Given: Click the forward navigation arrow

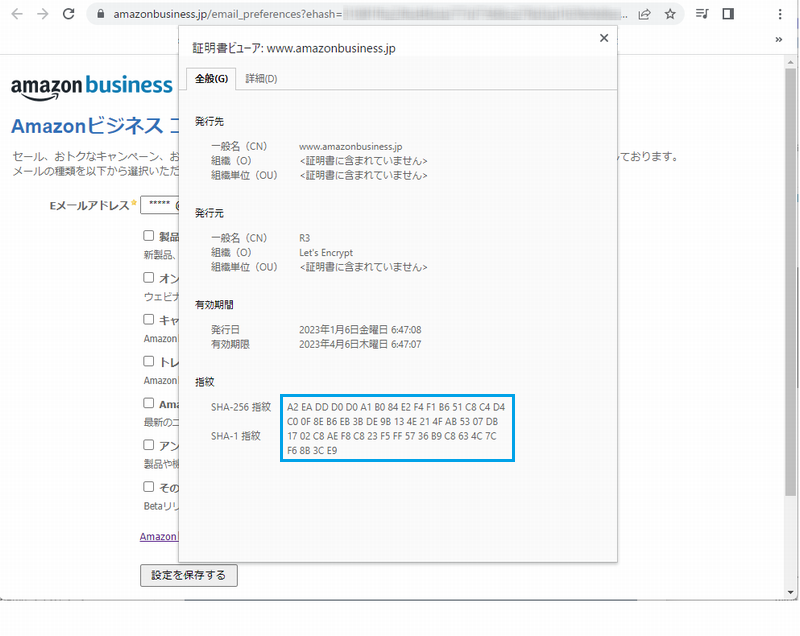Looking at the screenshot, I should pos(42,14).
